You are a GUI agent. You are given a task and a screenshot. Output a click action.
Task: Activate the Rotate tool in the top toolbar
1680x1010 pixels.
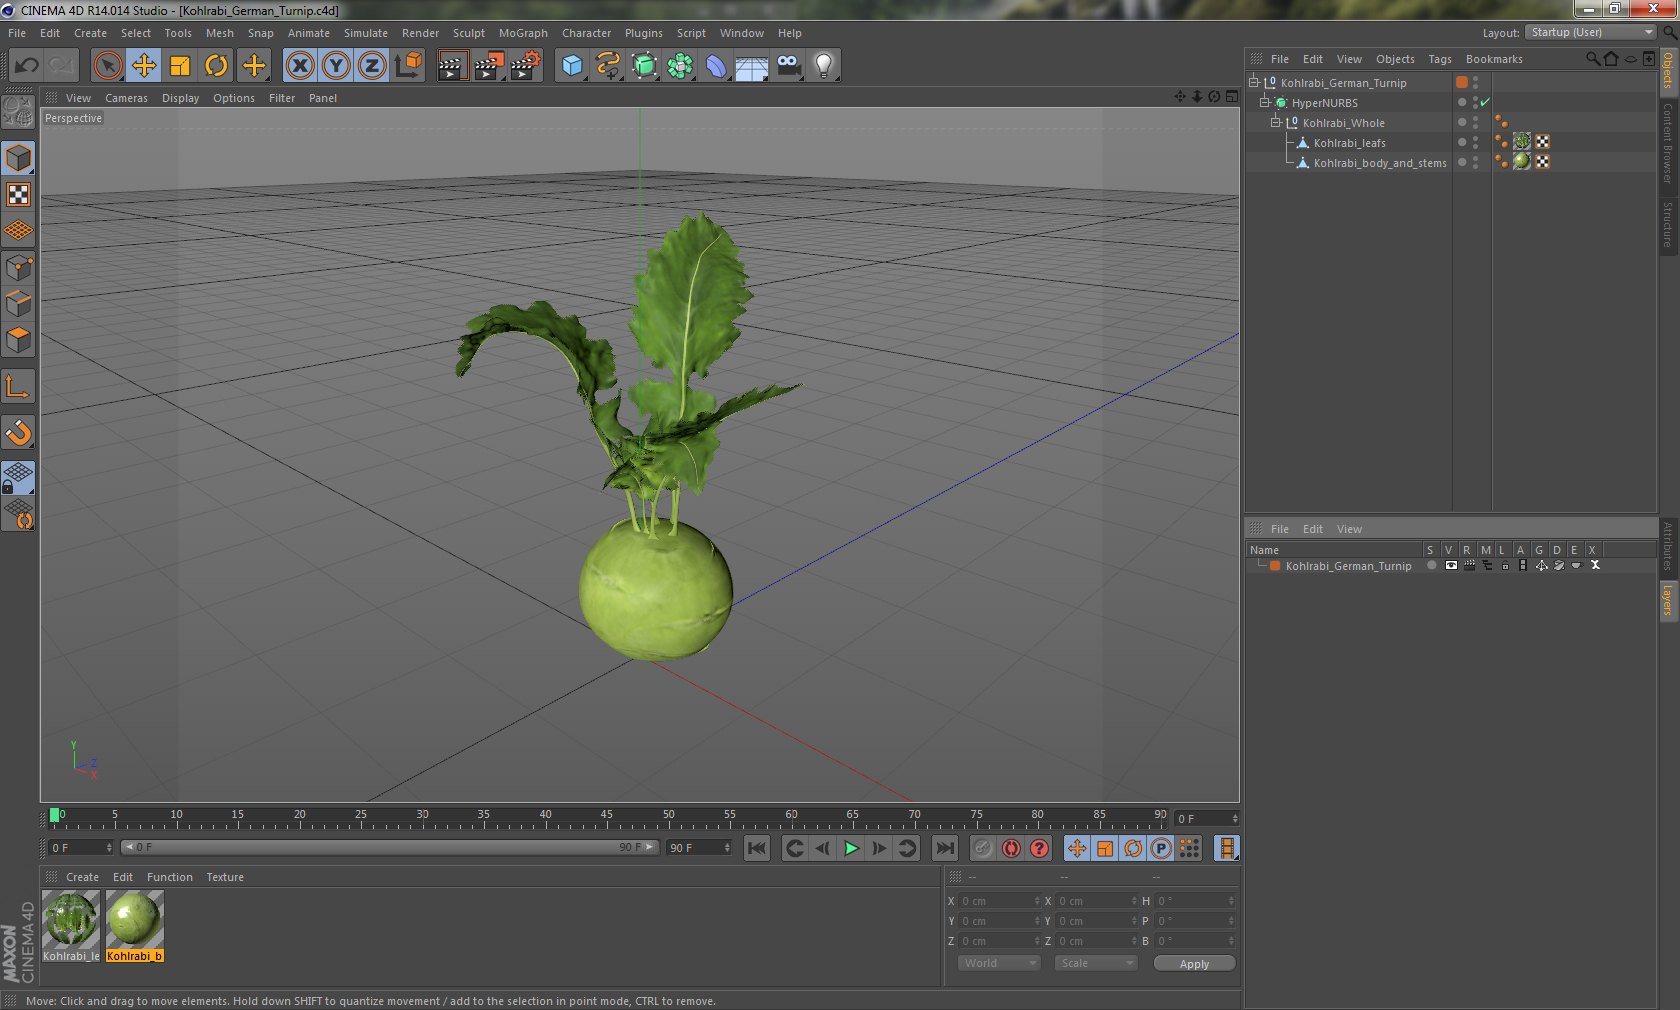point(216,66)
